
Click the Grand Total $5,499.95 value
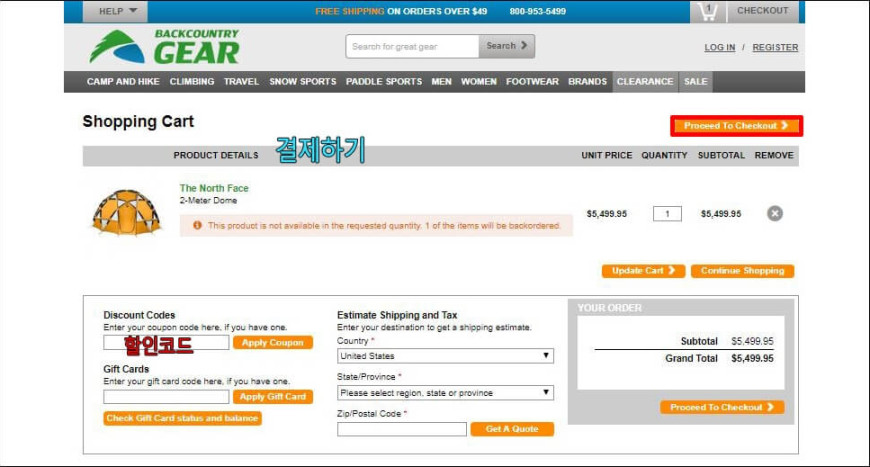point(752,358)
